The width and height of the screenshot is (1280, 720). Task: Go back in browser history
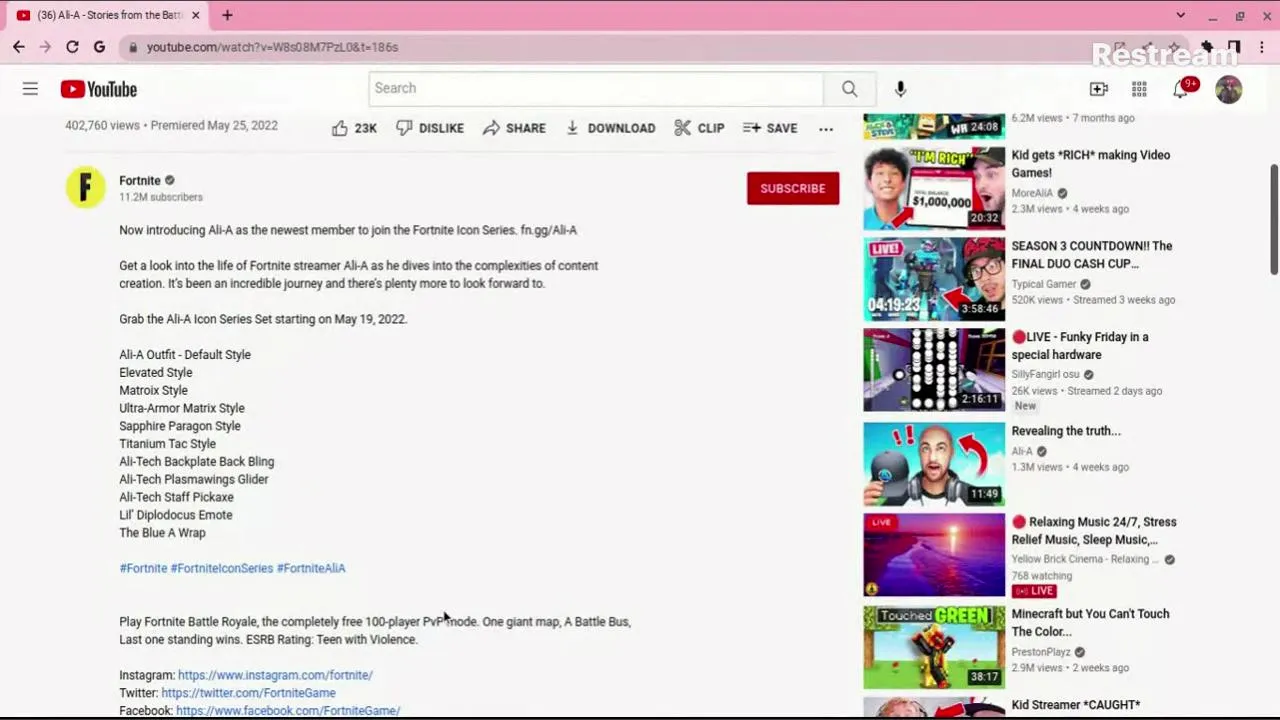point(19,47)
